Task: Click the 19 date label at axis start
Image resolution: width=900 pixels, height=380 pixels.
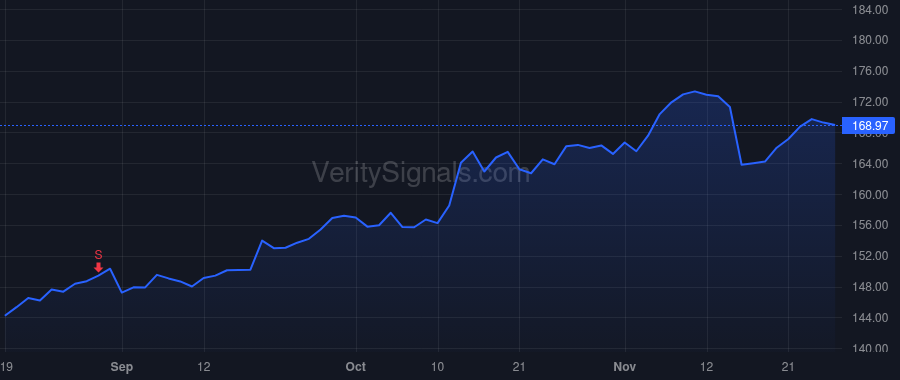Action: 6,367
